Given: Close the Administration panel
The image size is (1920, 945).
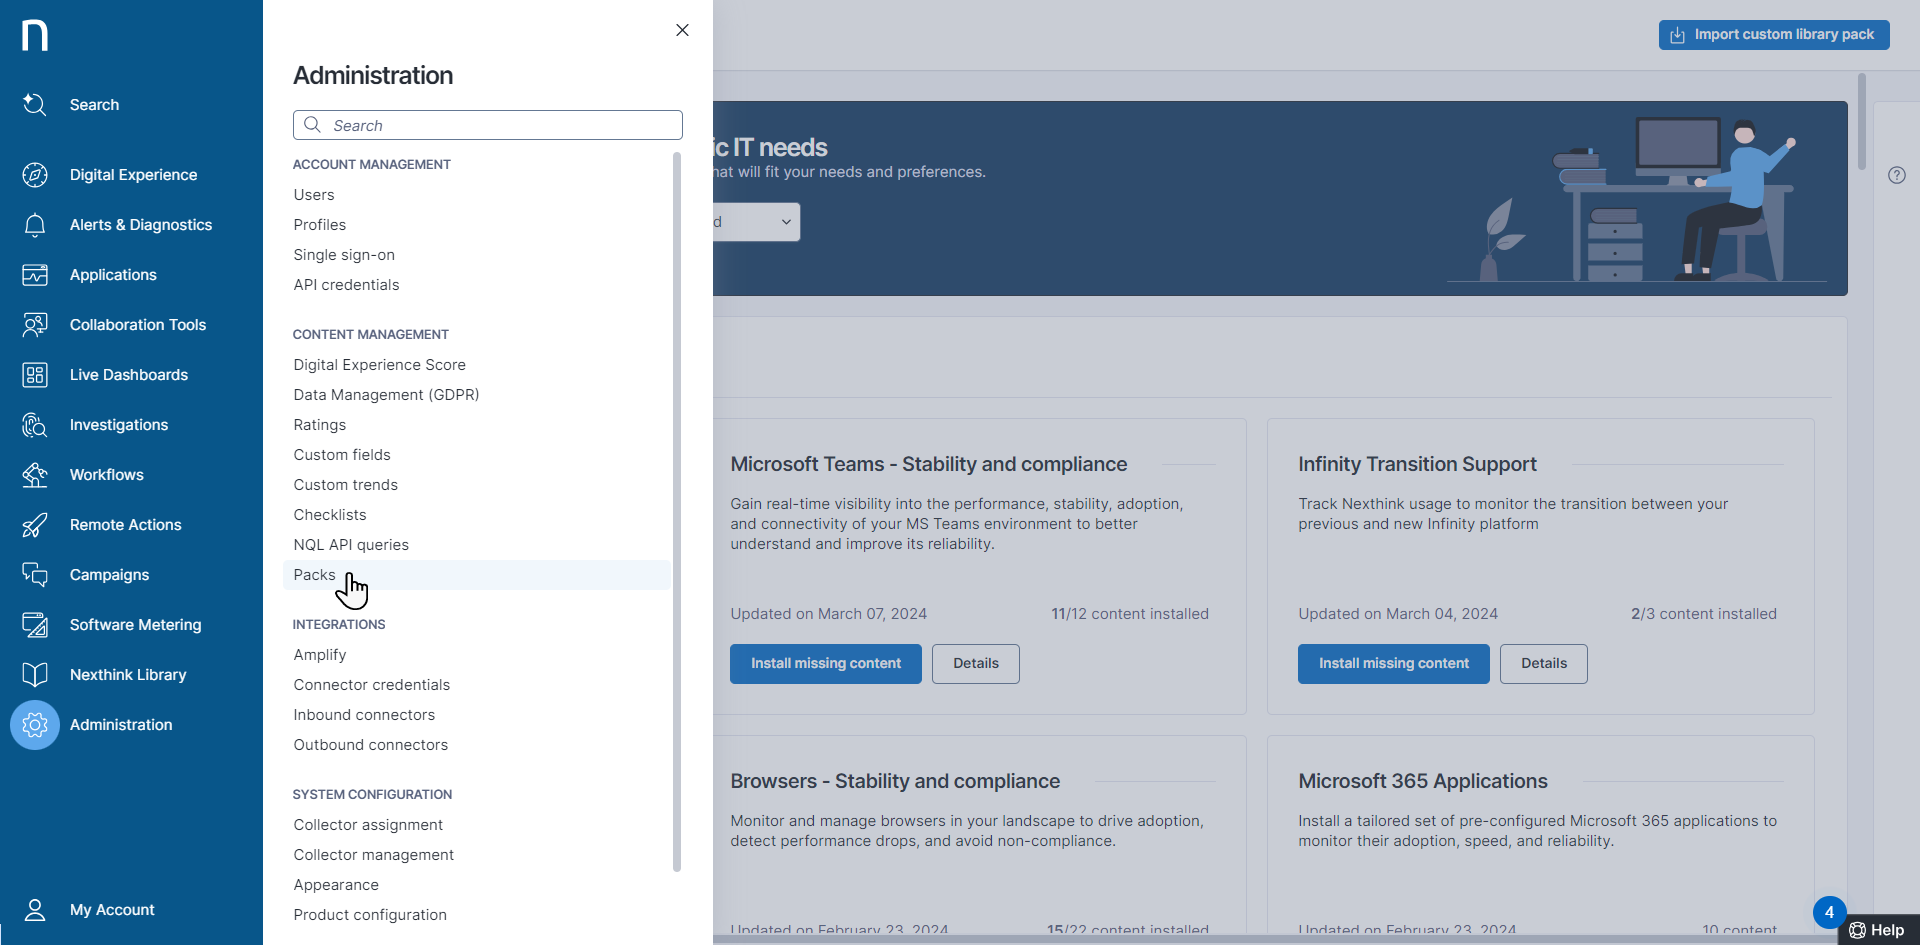Looking at the screenshot, I should tap(682, 30).
